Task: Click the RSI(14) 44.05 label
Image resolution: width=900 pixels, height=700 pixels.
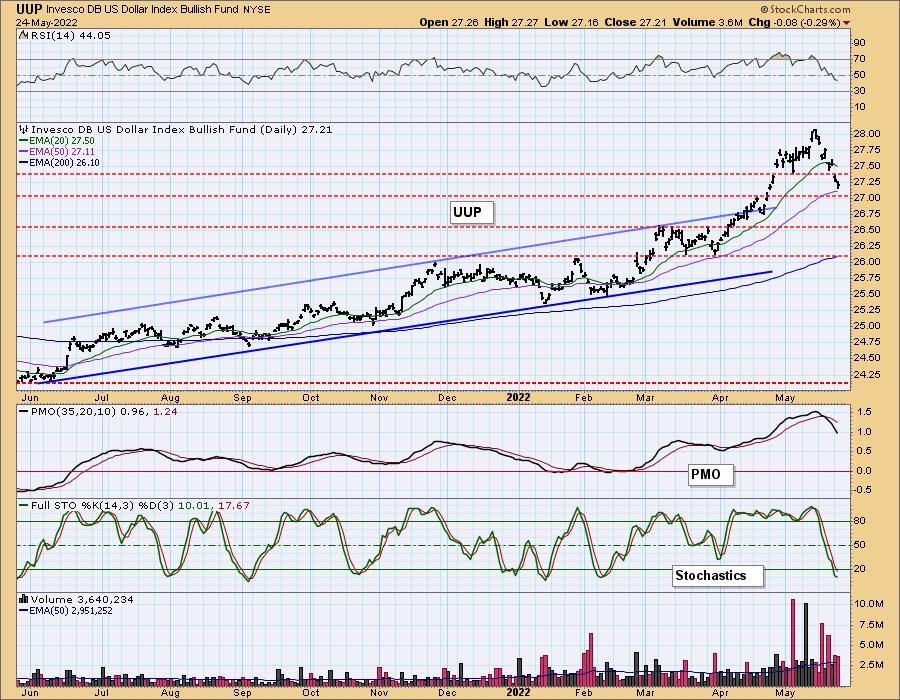Action: [x=69, y=36]
